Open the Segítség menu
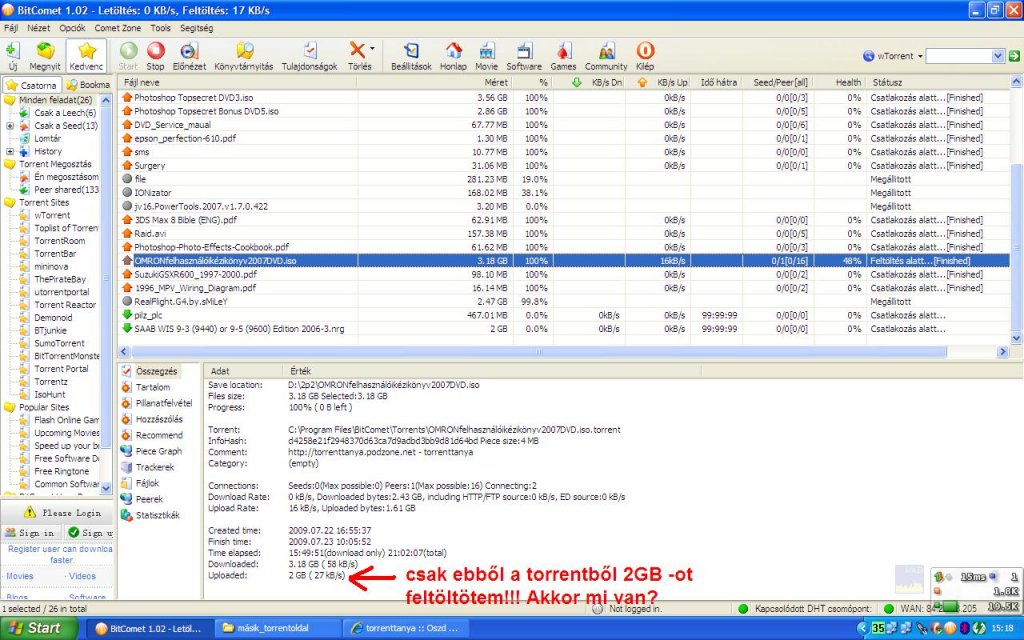This screenshot has width=1024, height=640. pos(197,28)
